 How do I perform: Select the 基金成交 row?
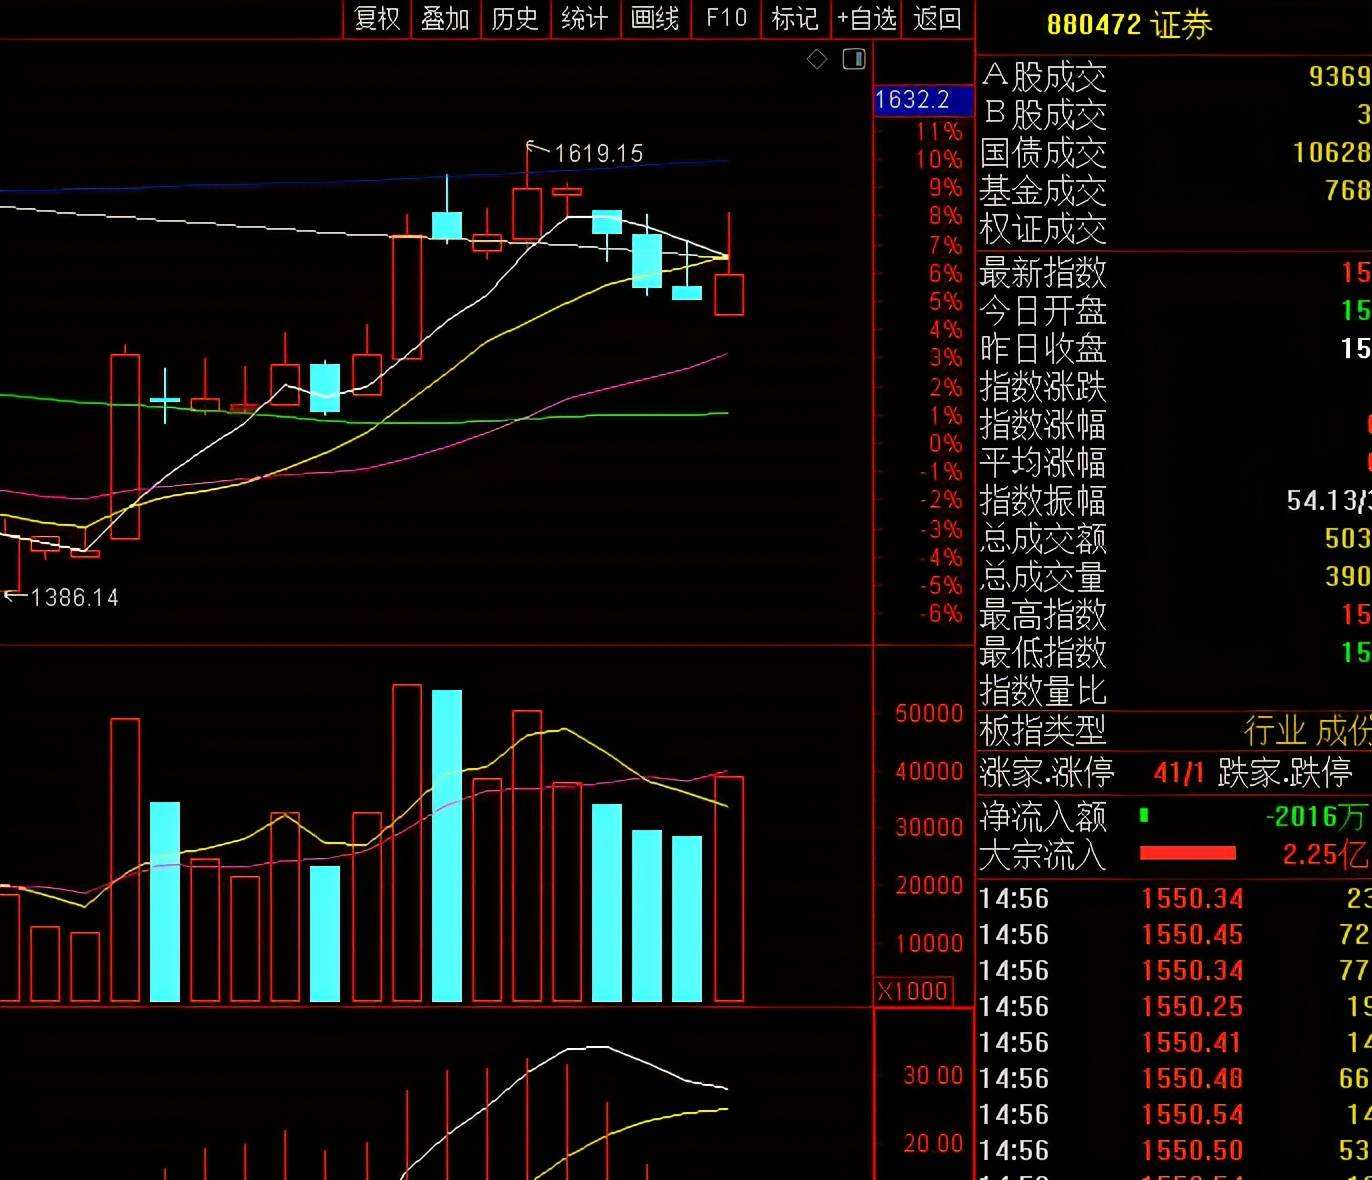tap(1174, 191)
